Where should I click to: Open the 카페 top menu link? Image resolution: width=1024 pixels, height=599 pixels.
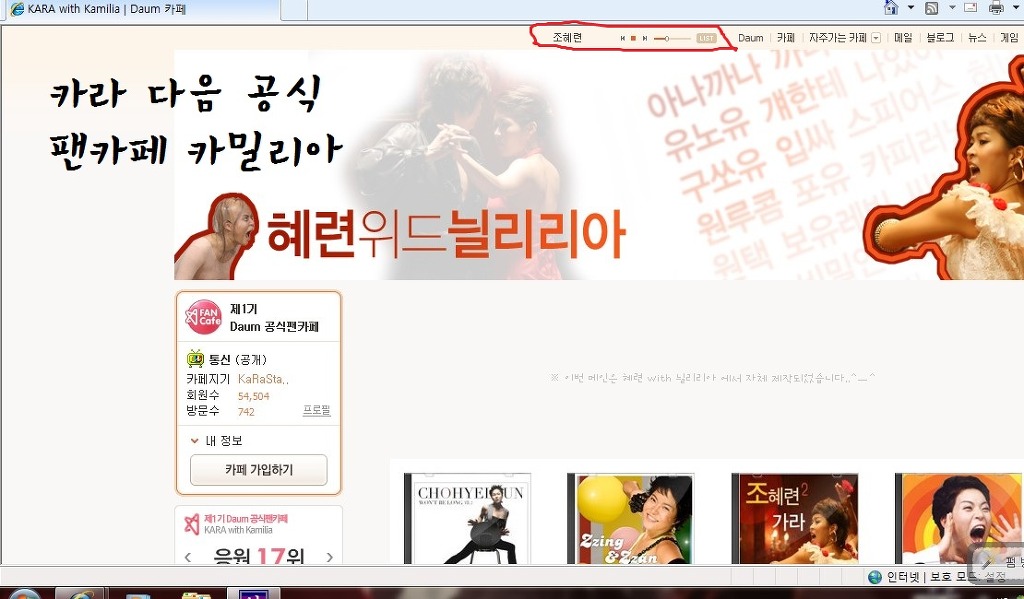point(786,38)
